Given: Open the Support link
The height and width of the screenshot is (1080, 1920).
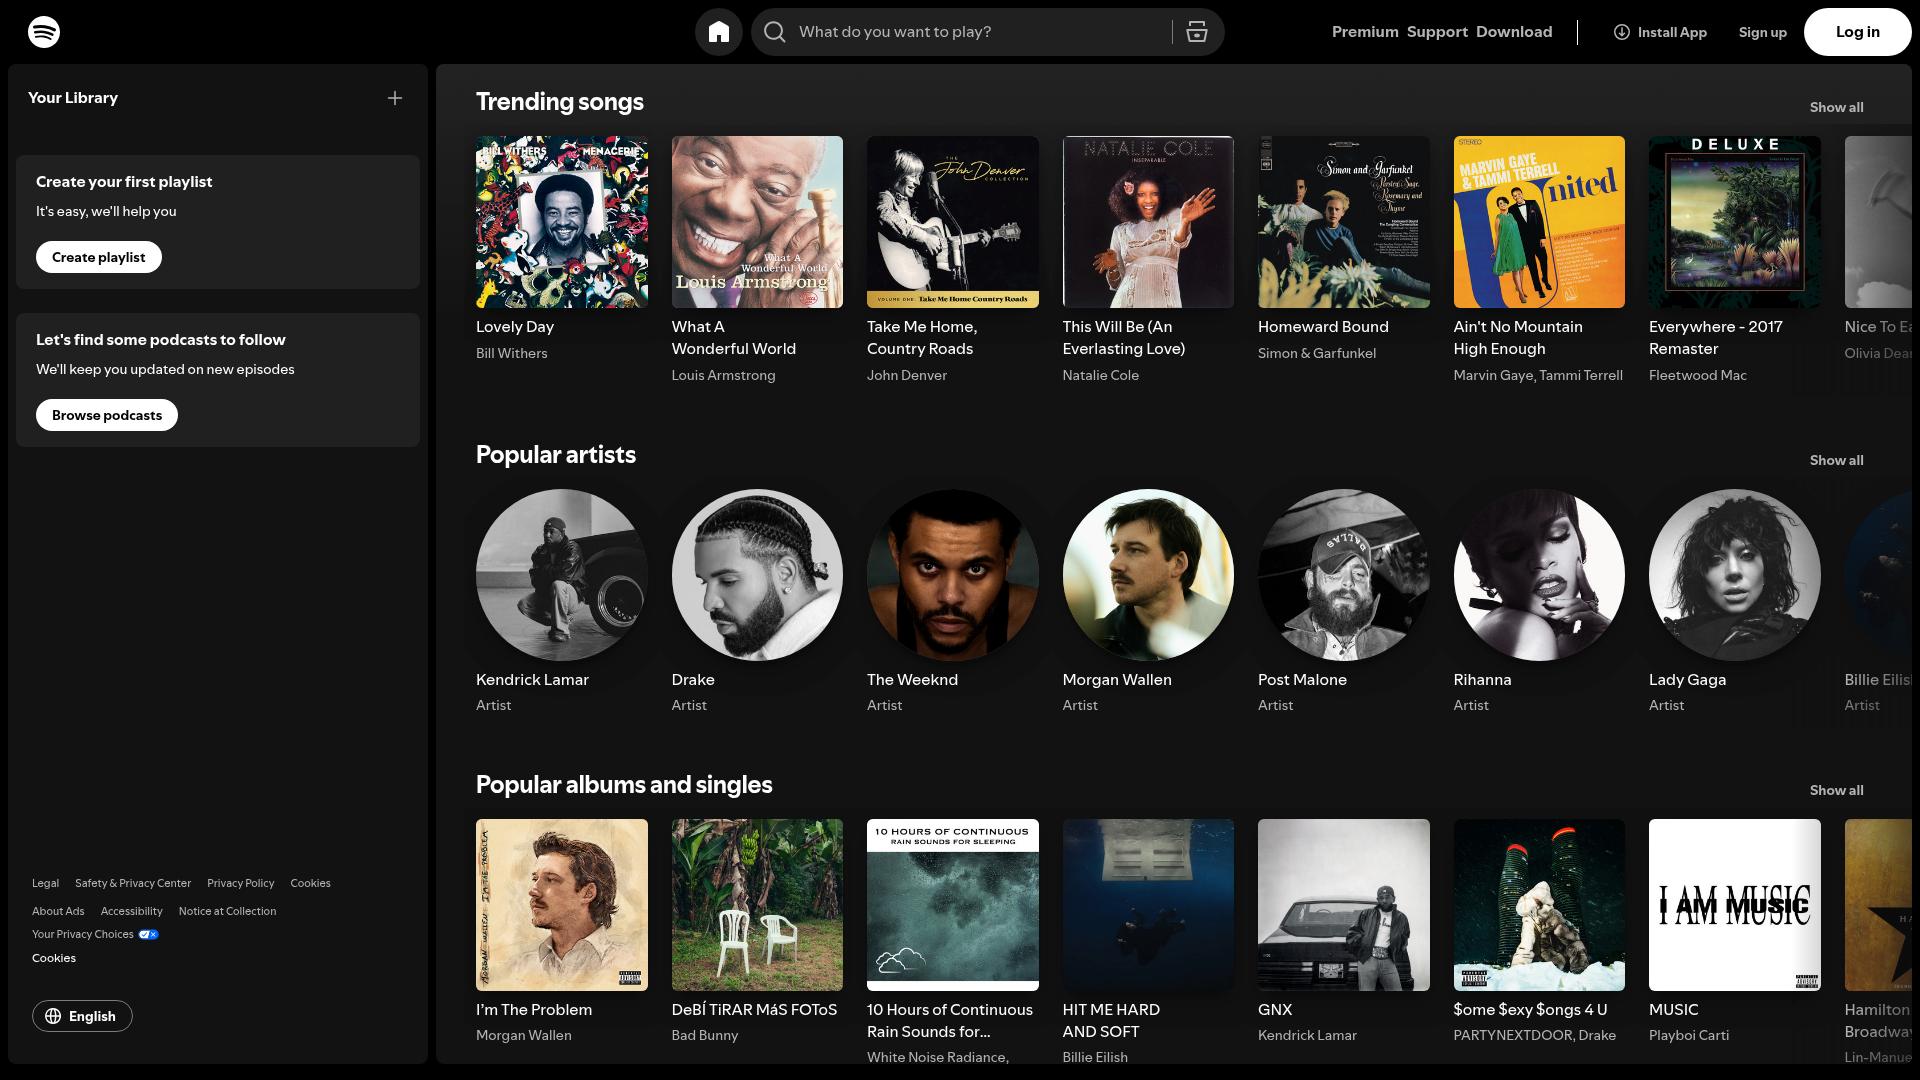Looking at the screenshot, I should (1437, 32).
